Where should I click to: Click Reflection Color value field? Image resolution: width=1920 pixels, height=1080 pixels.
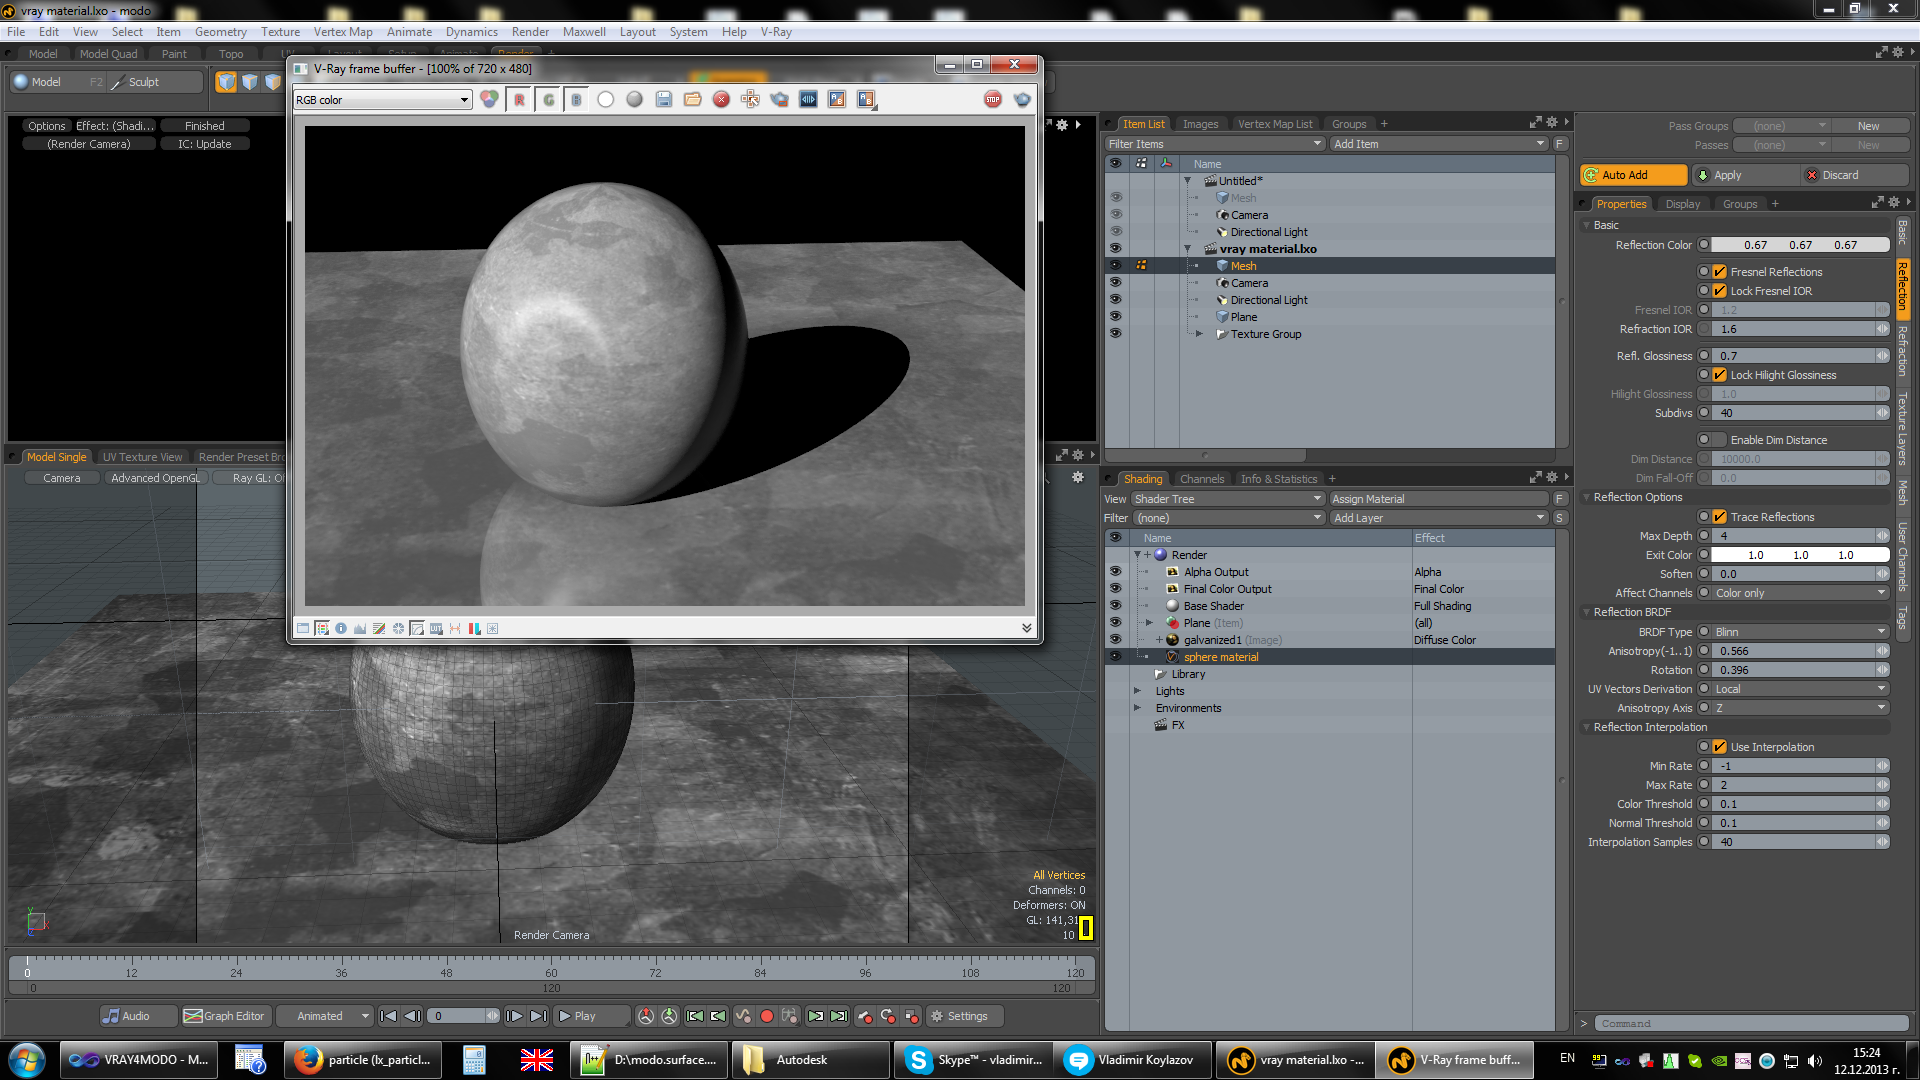(x=1800, y=245)
